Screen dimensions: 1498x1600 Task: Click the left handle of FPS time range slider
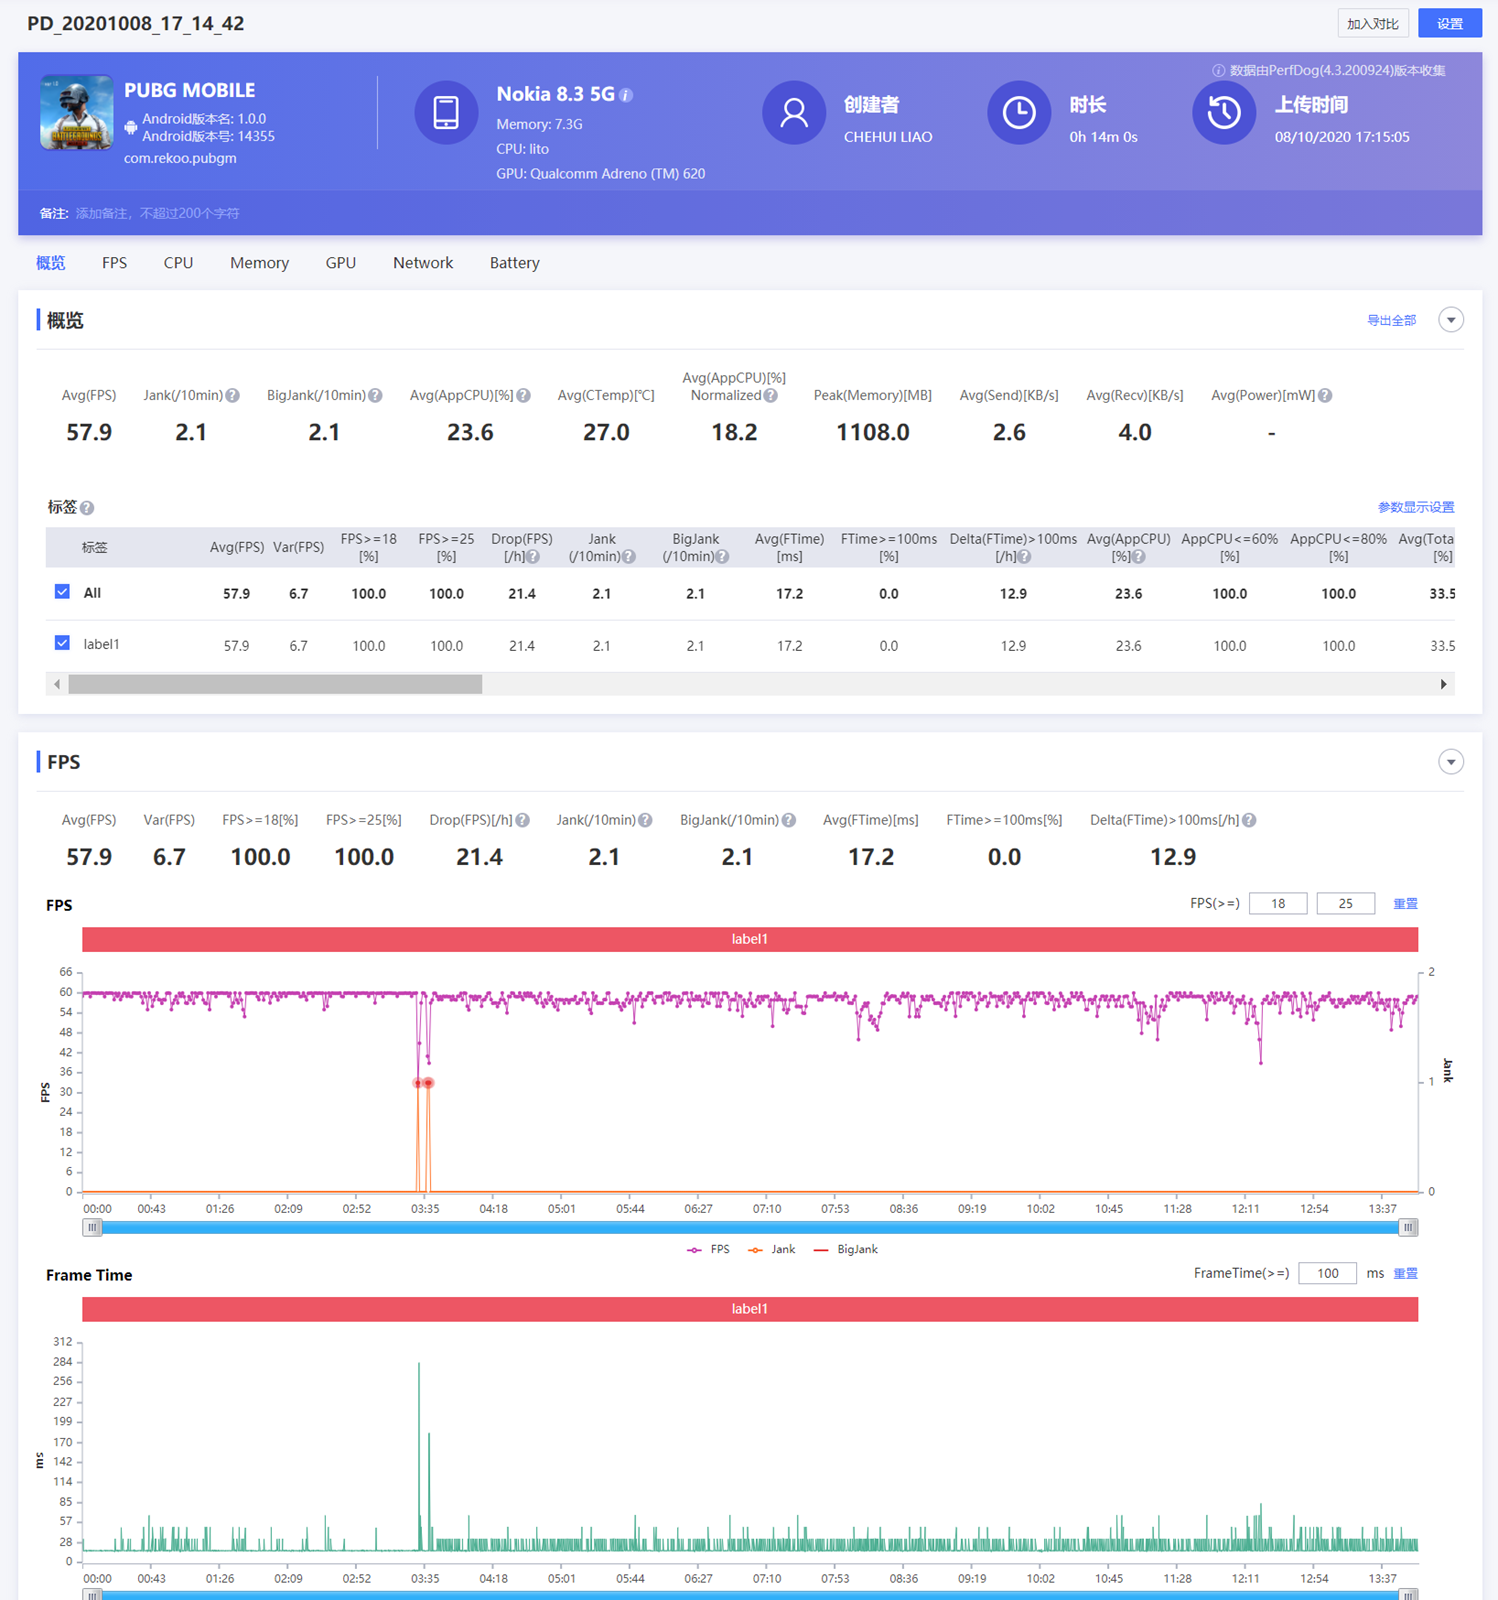point(92,1228)
